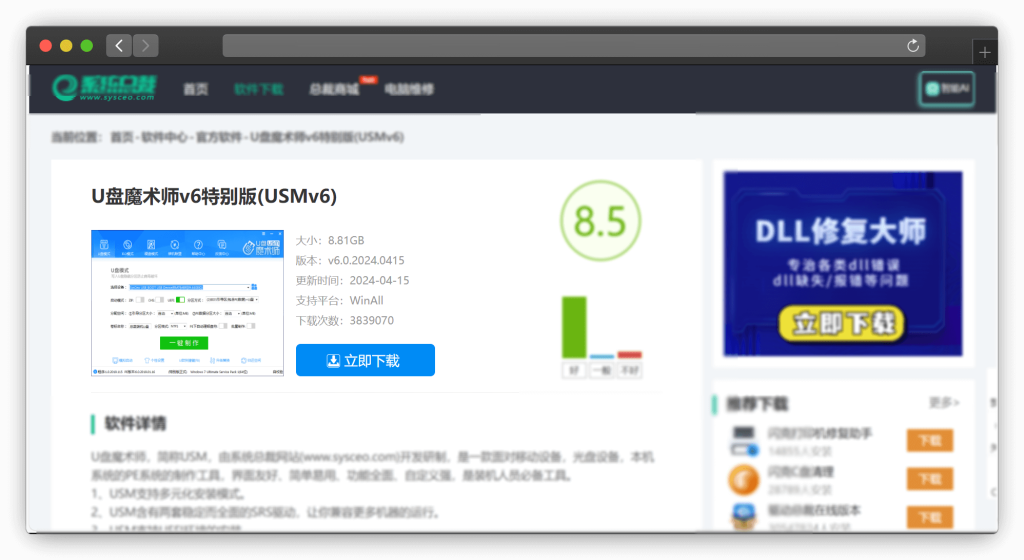This screenshot has height=560, width=1024.
Task: Vote 好 under the rating bars
Action: (x=574, y=371)
